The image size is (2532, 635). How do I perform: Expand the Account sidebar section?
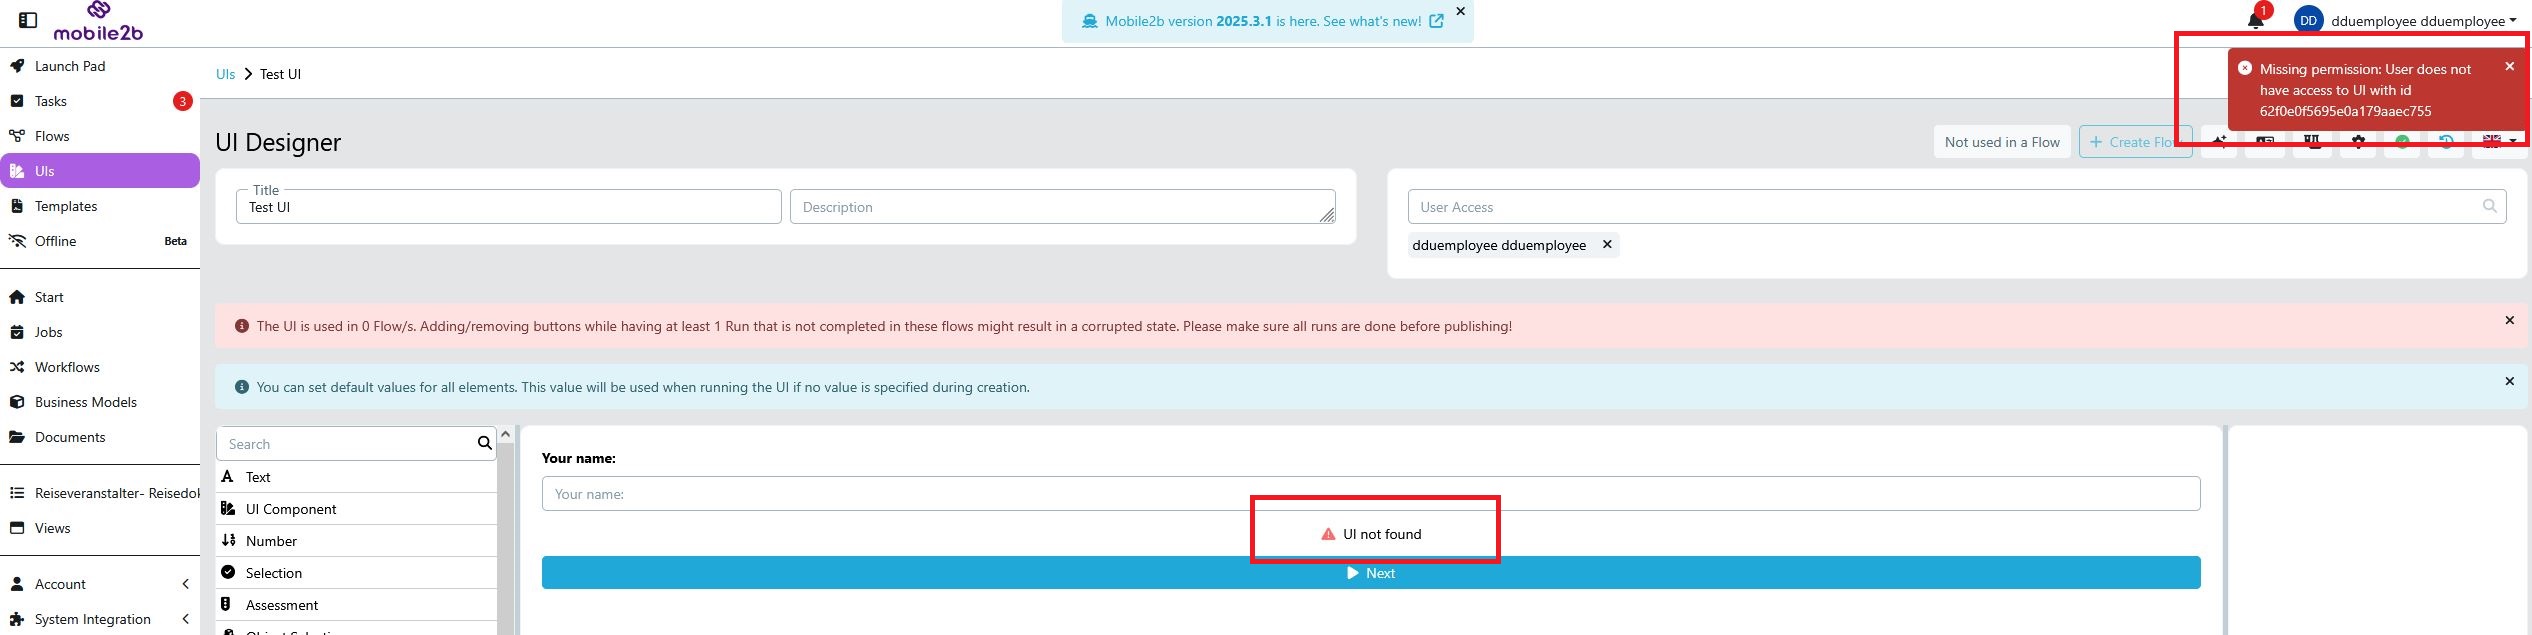tap(100, 584)
